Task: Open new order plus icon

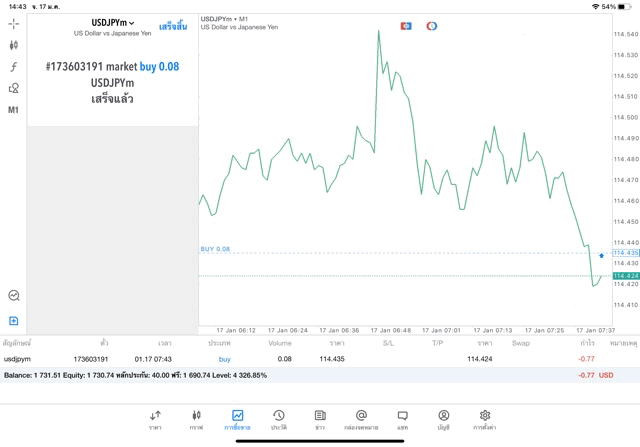Action: coord(13,321)
